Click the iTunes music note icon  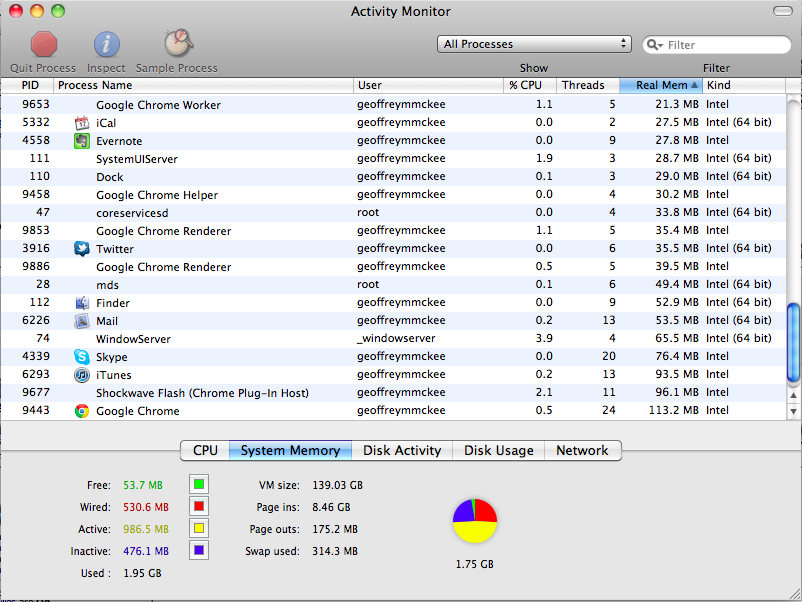82,375
